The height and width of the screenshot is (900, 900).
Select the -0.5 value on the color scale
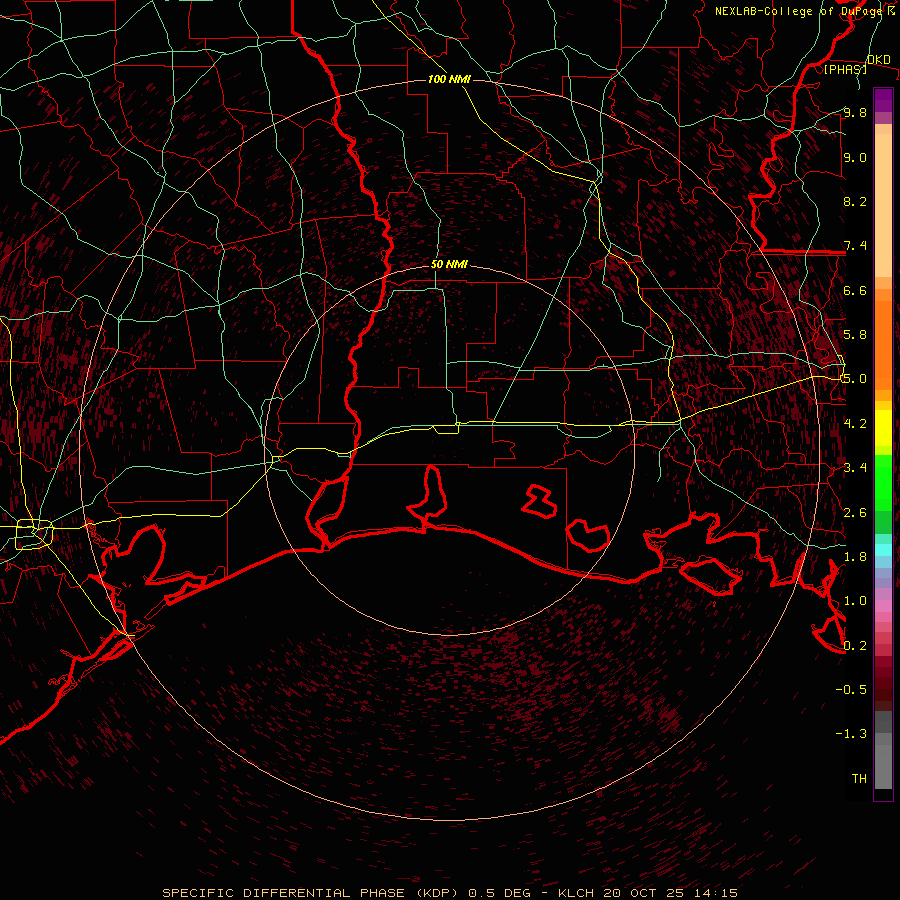(x=851, y=690)
